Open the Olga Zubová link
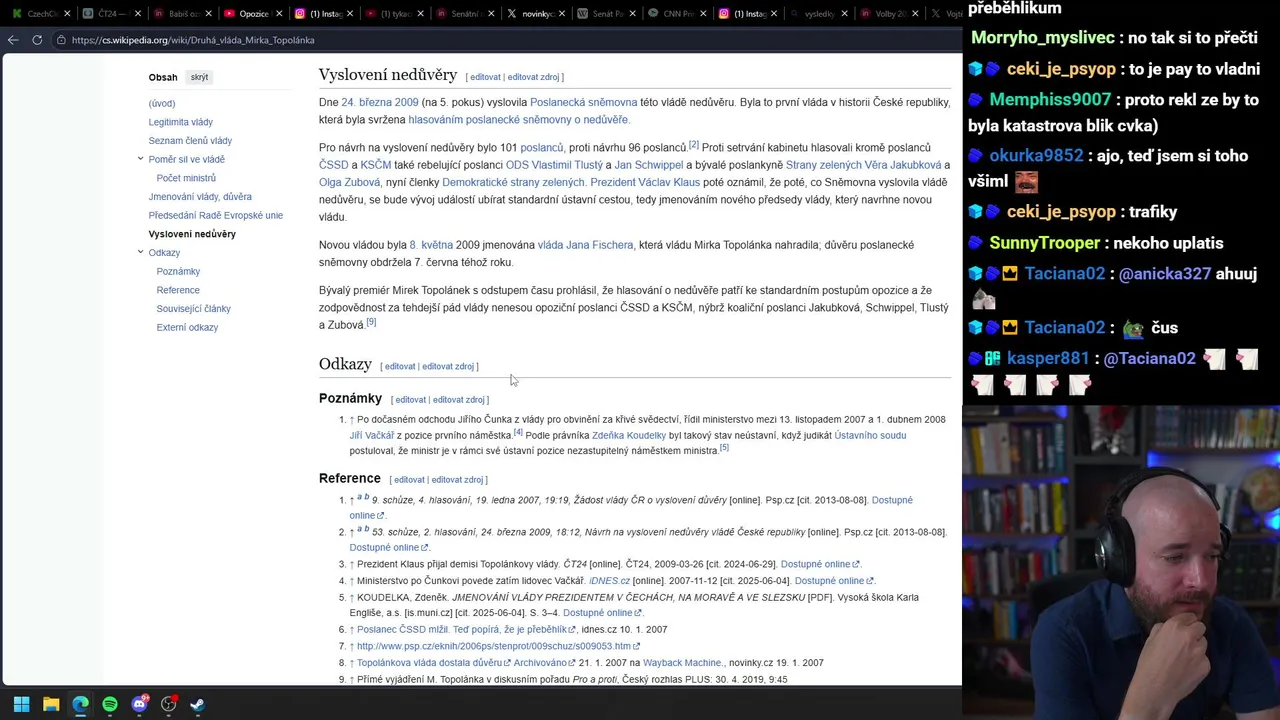Viewport: 1280px width, 720px height. coord(349,183)
